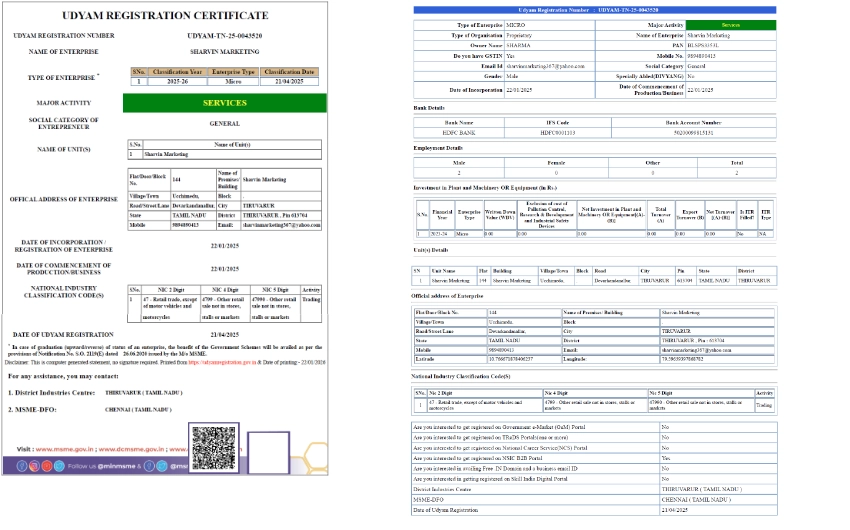
Task: Click the Classification Year column header
Action: 177,72
